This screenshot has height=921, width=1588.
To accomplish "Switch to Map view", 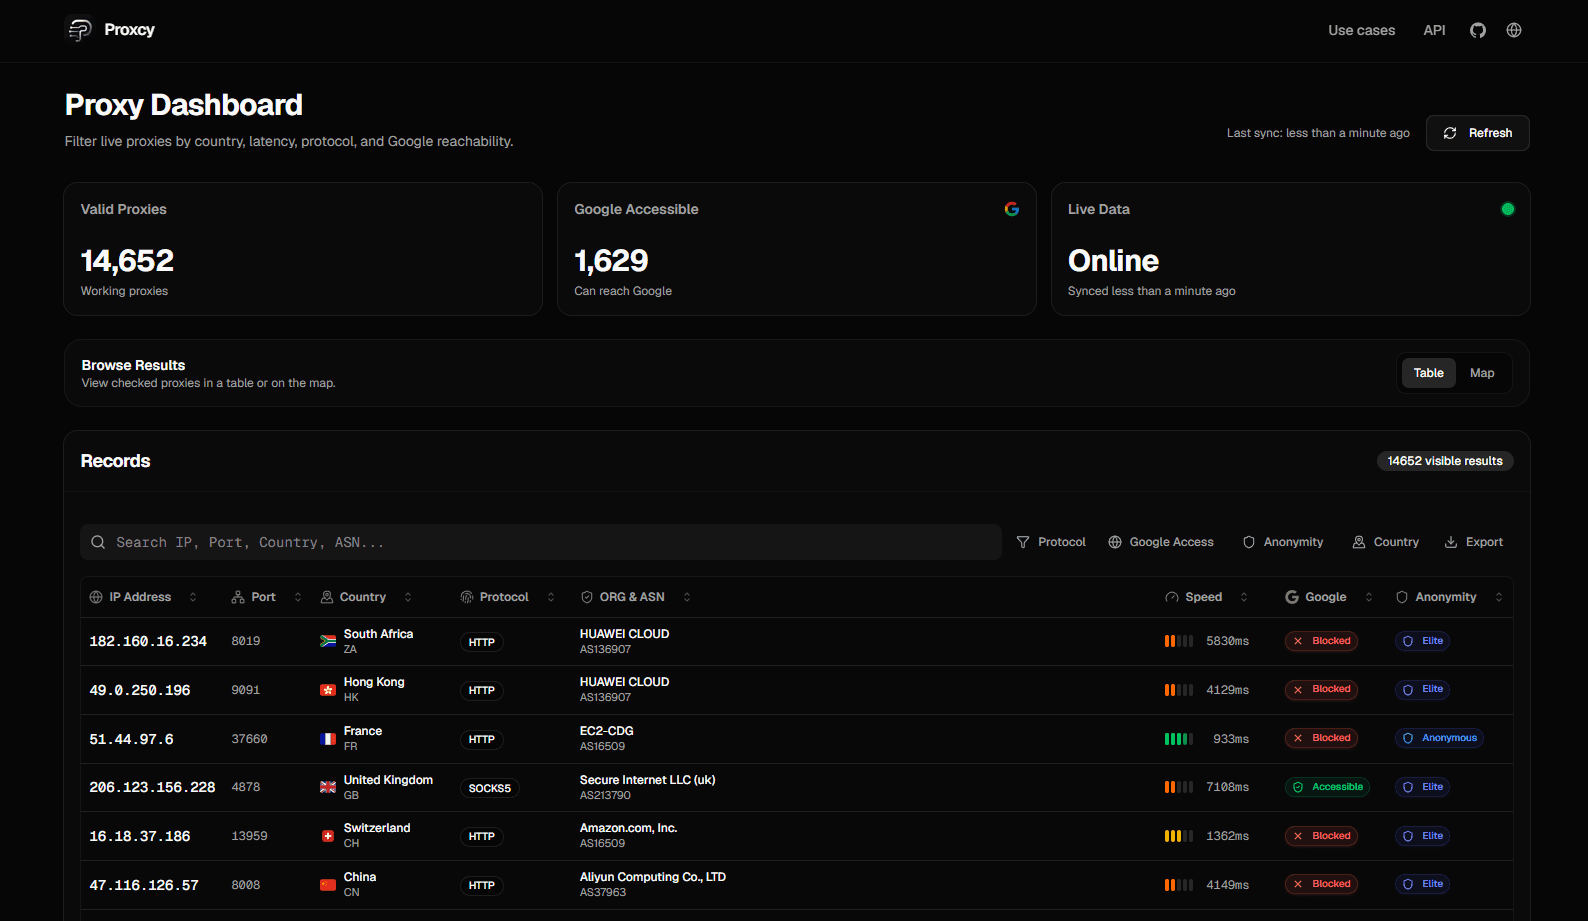I will pos(1482,373).
